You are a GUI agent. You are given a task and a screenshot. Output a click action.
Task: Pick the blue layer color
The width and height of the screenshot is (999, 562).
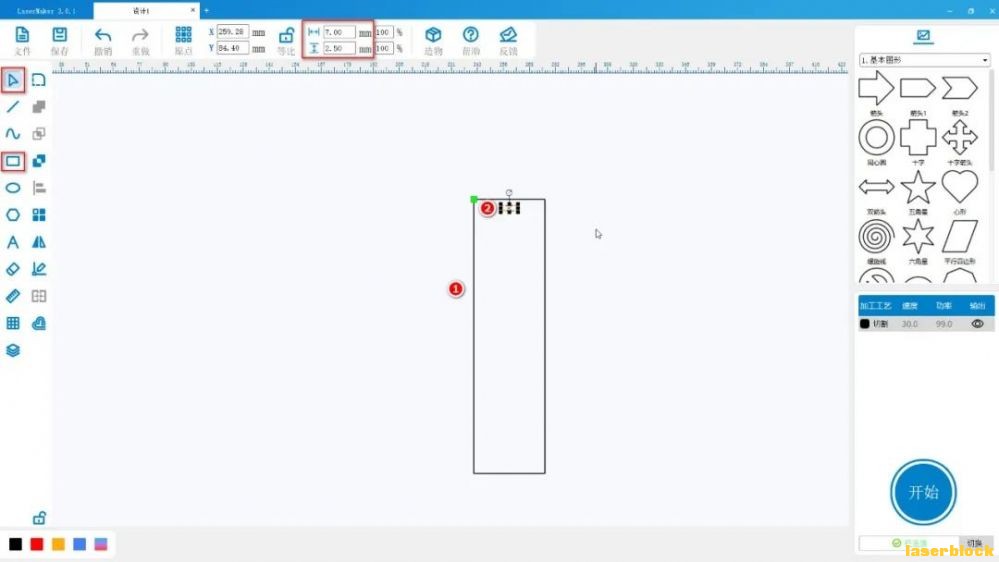(x=80, y=544)
